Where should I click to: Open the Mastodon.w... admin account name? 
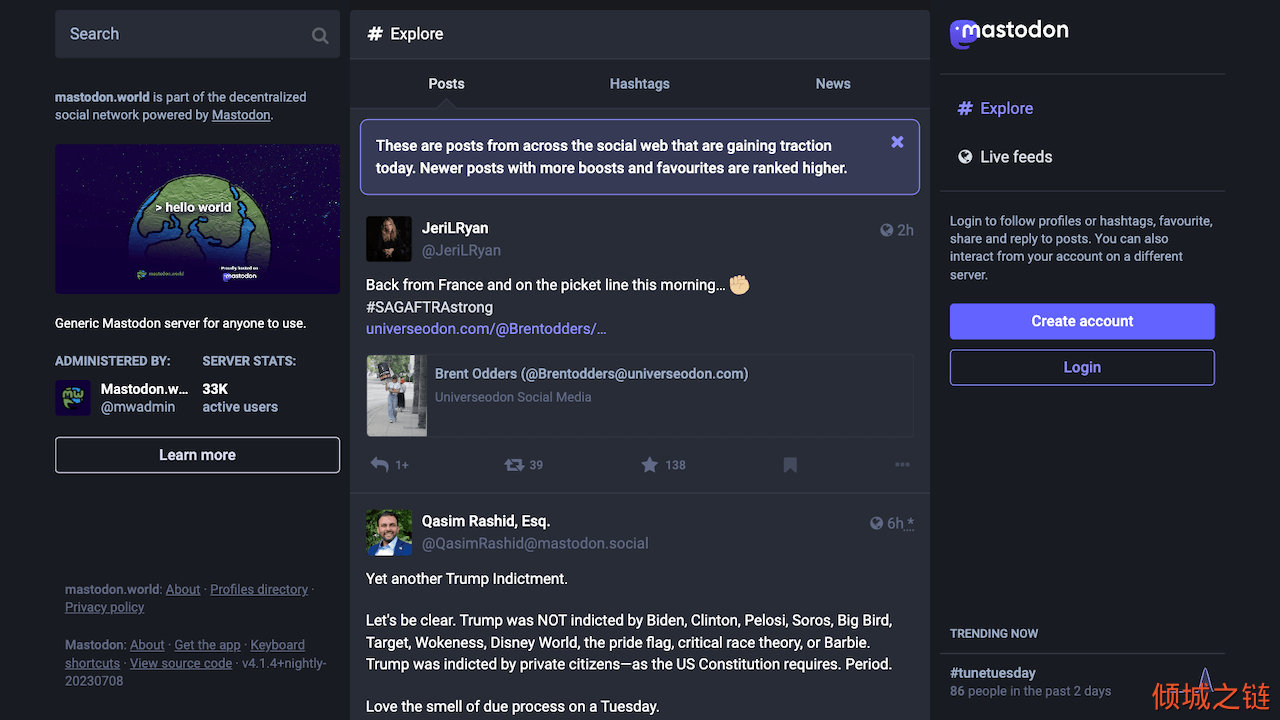(144, 389)
